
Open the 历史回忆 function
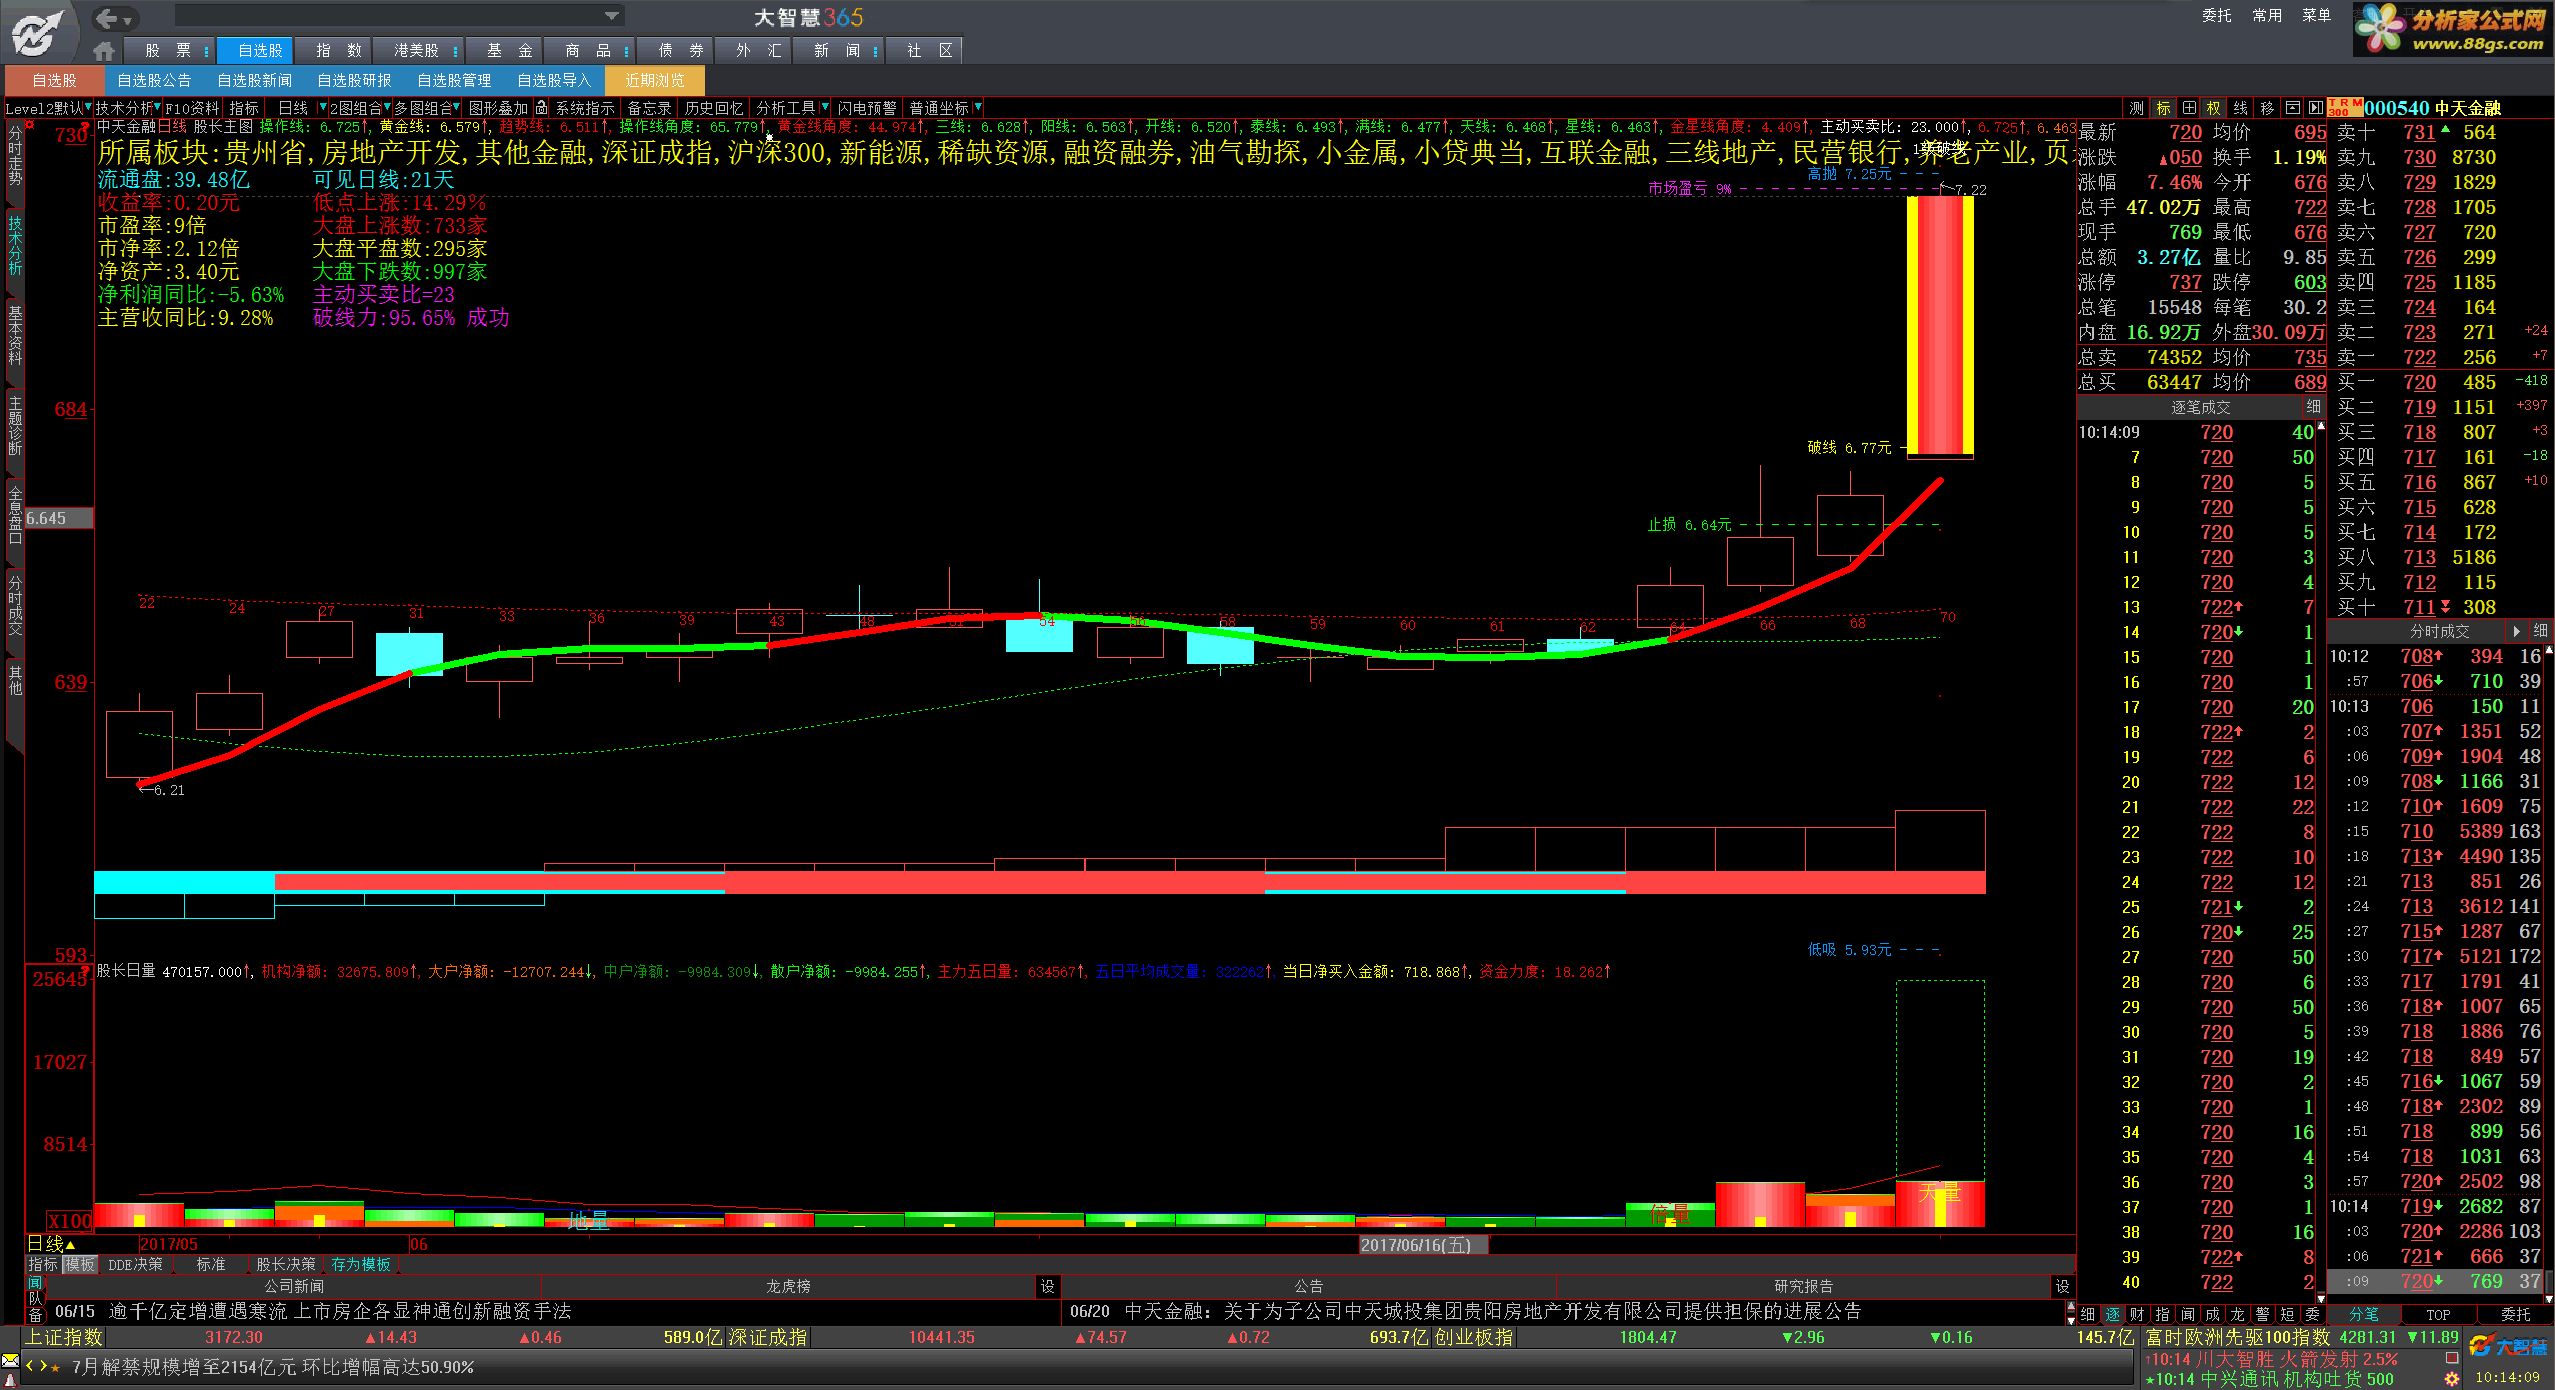click(714, 108)
